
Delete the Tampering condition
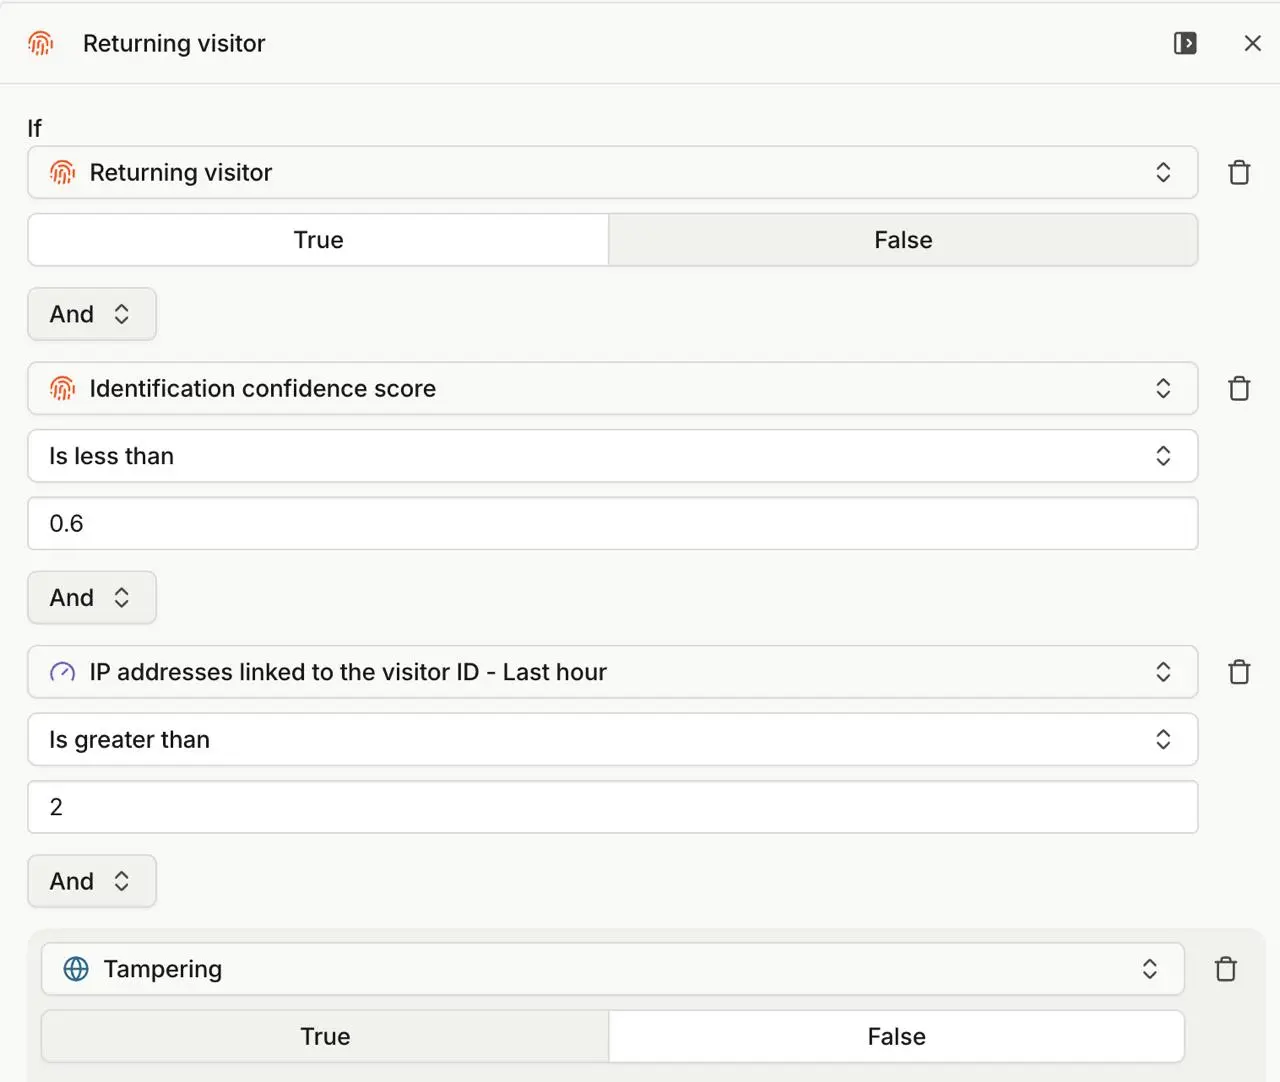(x=1225, y=969)
